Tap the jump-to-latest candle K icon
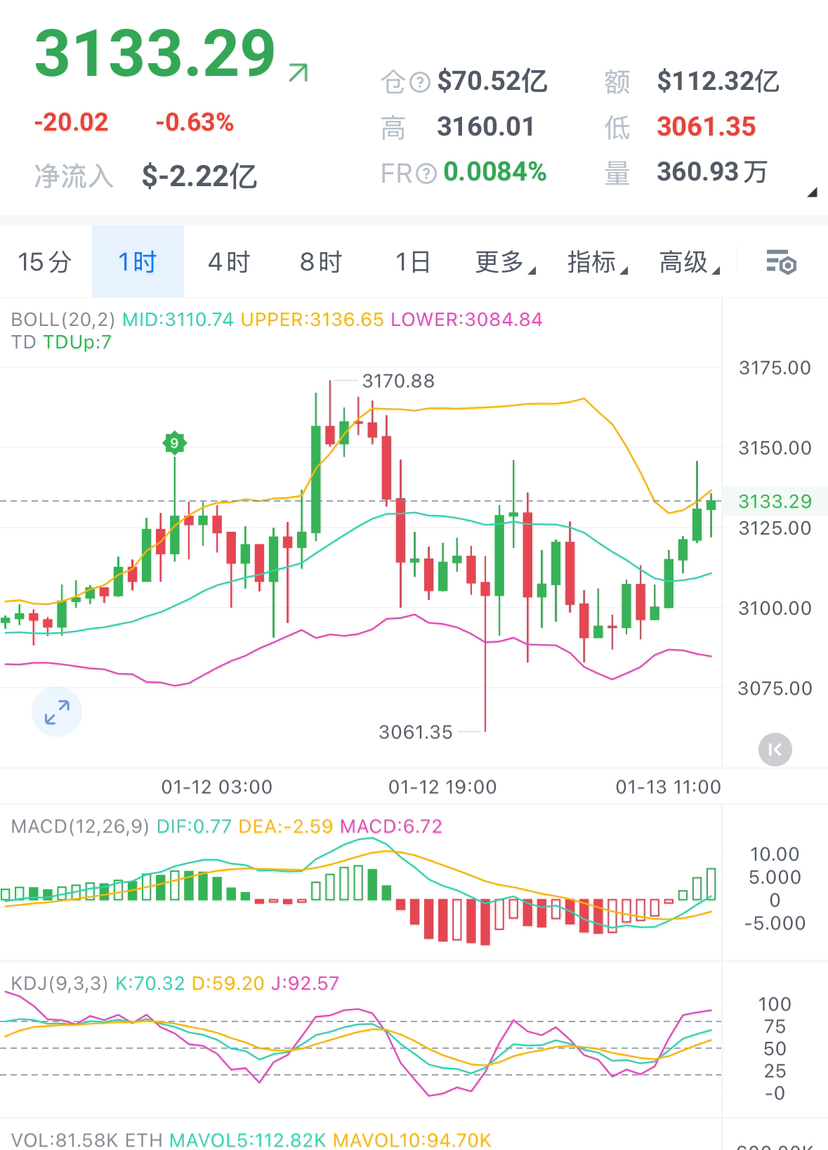The width and height of the screenshot is (828, 1150). click(775, 749)
